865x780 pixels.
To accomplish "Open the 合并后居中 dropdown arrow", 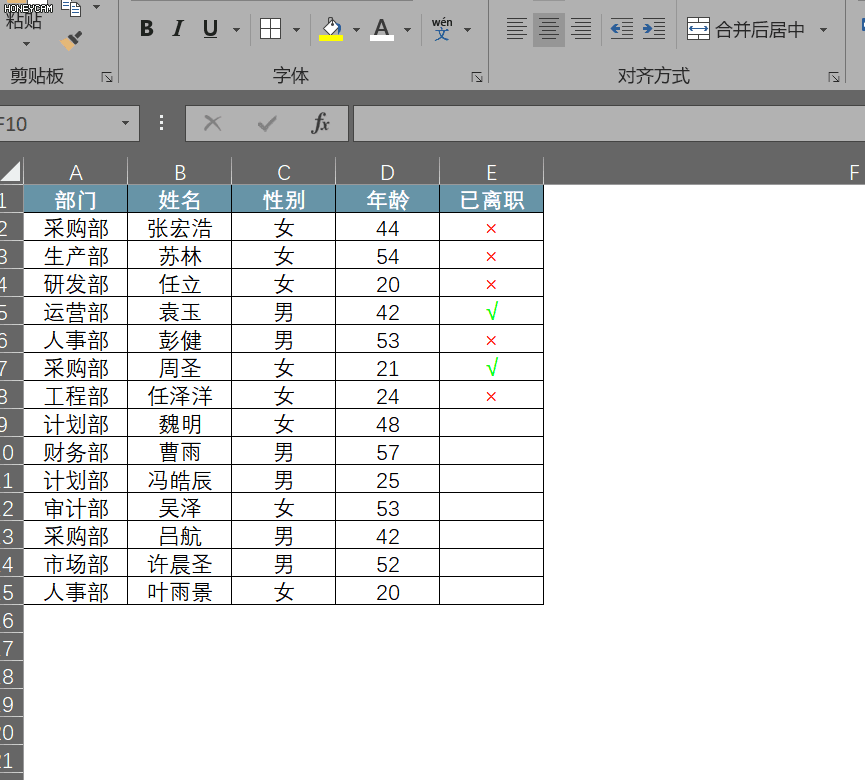I will click(x=823, y=29).
